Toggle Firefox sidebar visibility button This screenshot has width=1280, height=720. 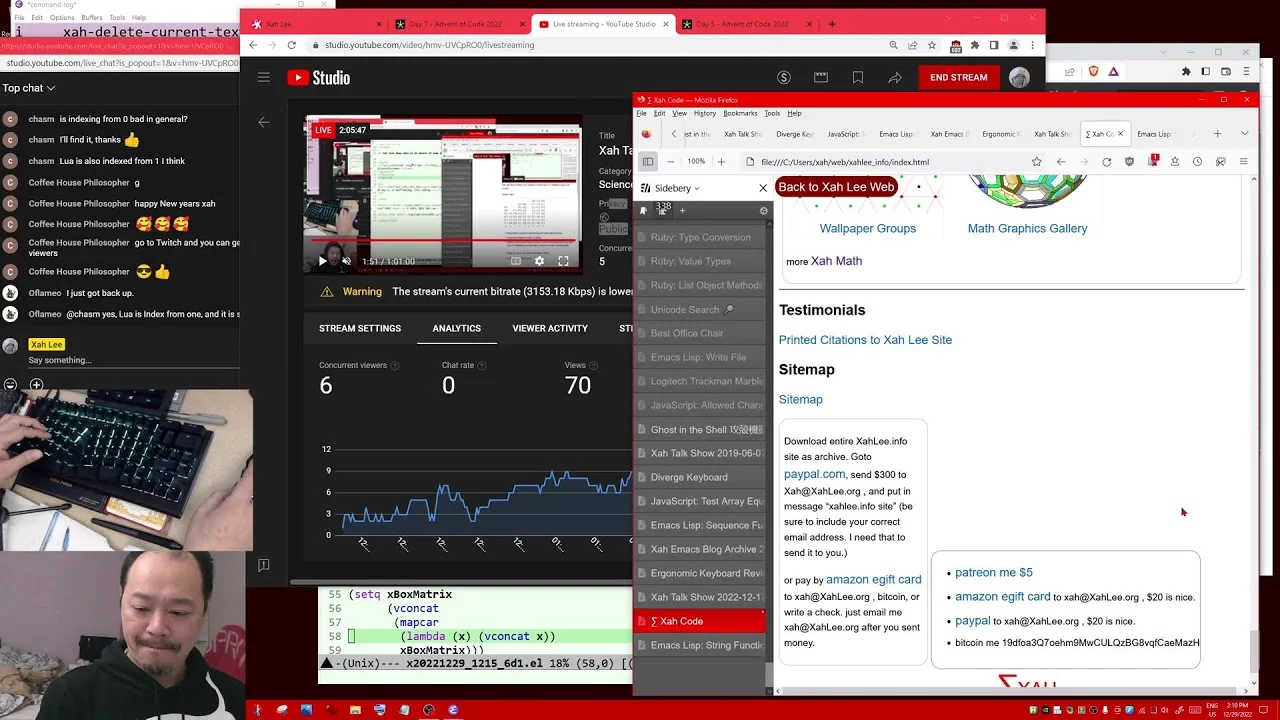point(648,161)
